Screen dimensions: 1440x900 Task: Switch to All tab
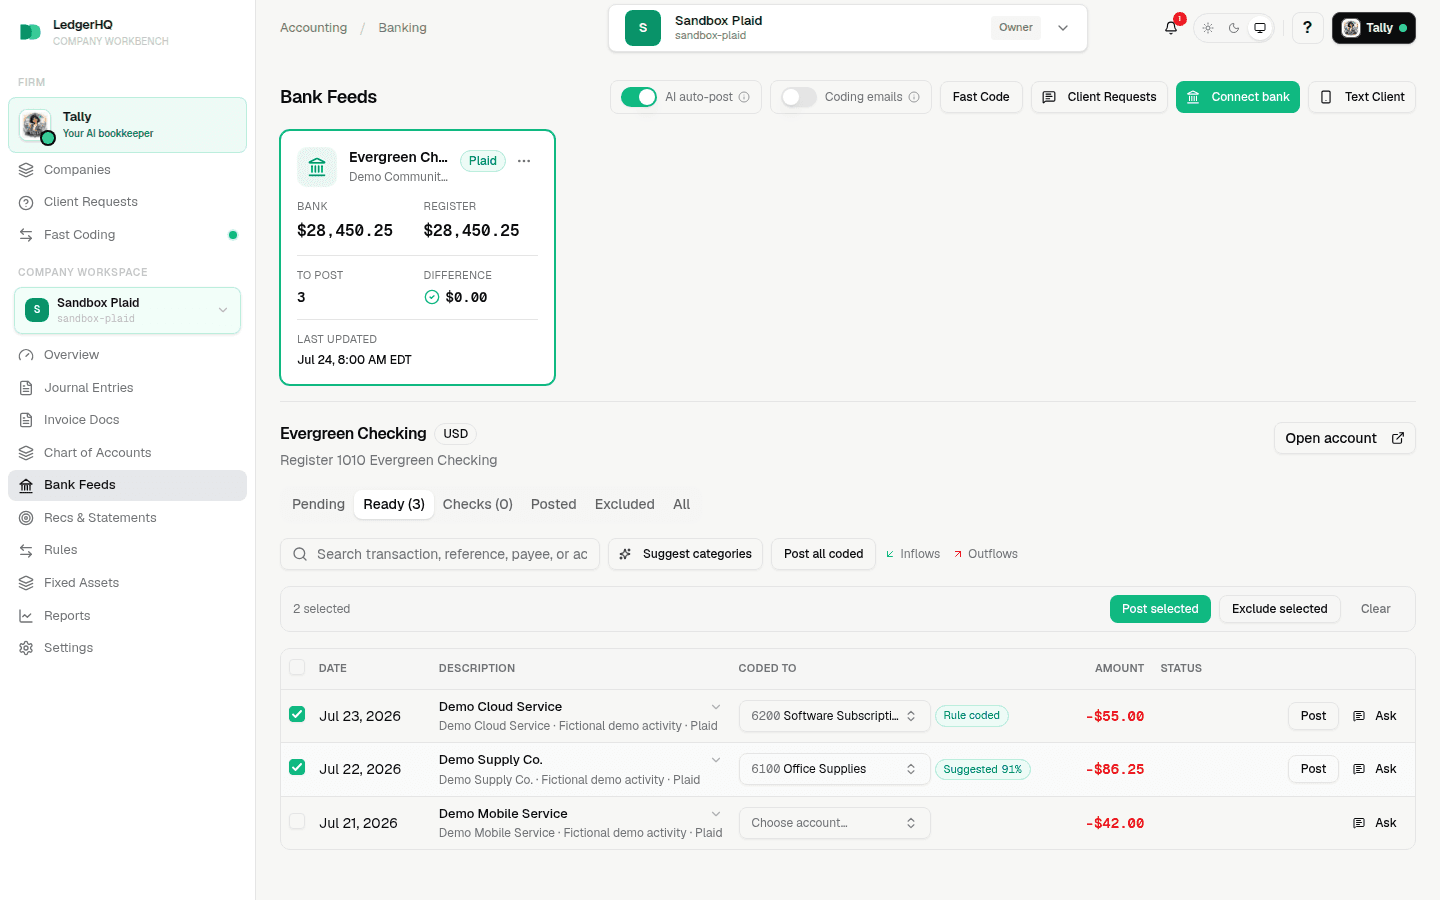tap(682, 504)
